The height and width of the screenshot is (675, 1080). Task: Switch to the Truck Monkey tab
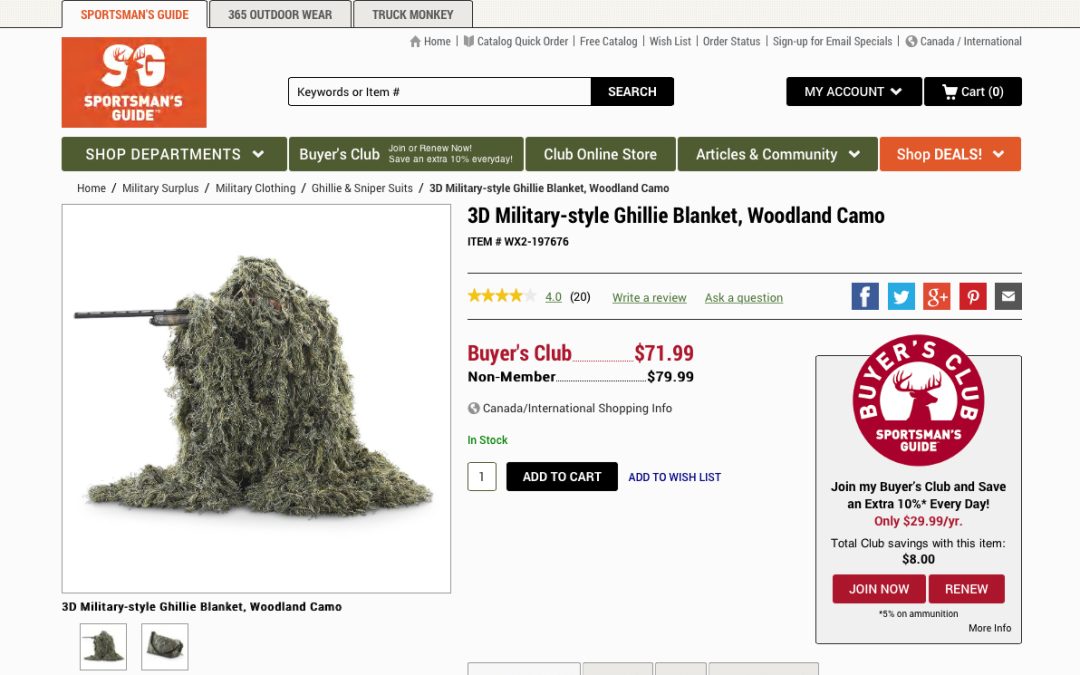413,14
